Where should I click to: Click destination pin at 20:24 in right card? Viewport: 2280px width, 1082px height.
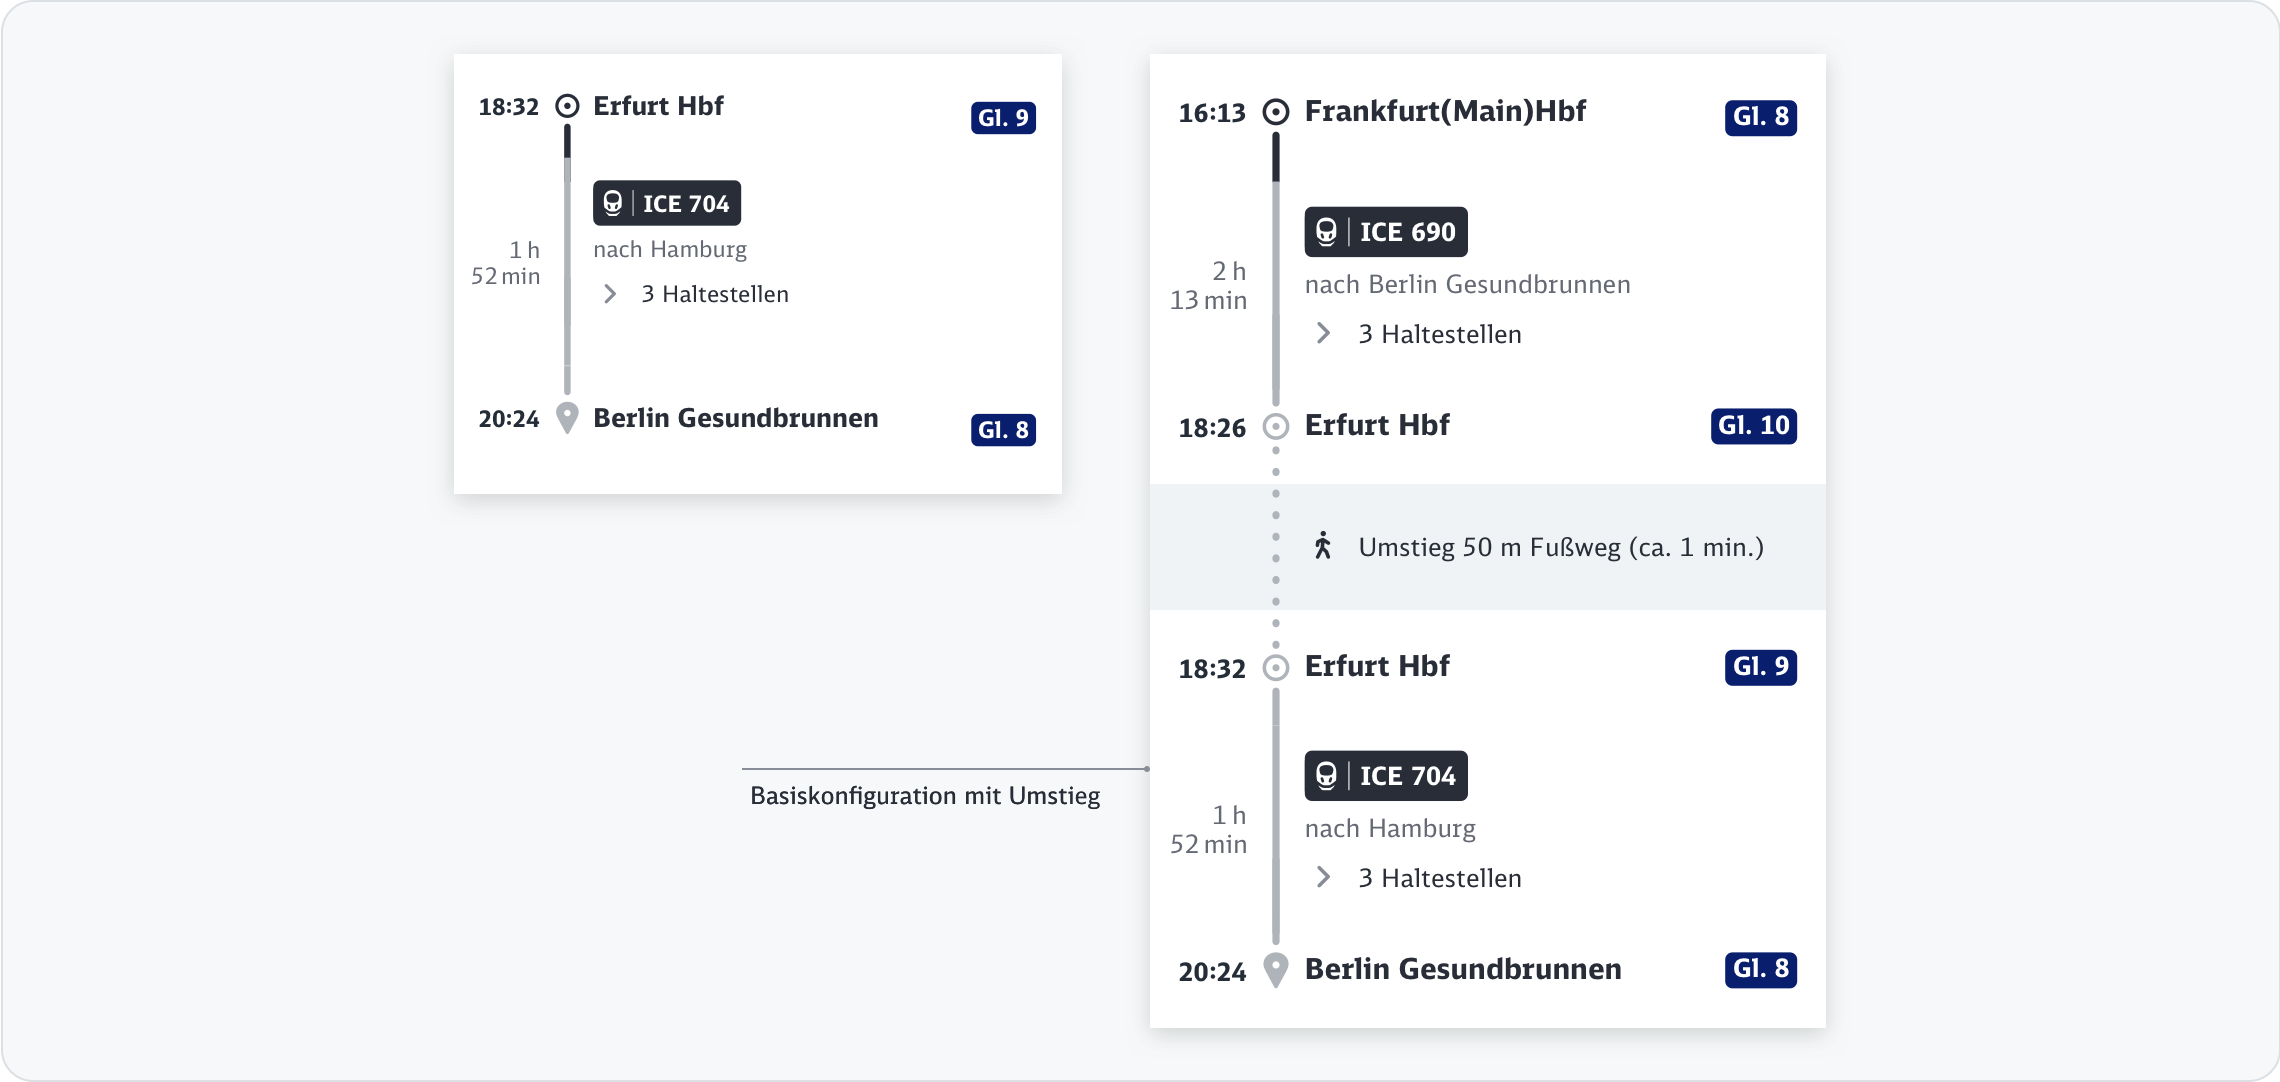point(1275,969)
